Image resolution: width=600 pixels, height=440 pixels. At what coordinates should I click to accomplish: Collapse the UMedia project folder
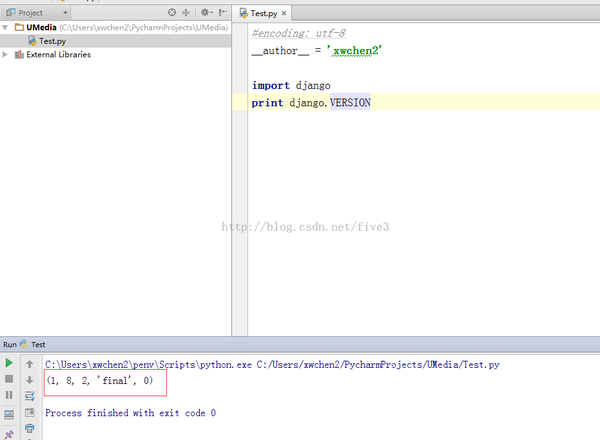point(6,28)
